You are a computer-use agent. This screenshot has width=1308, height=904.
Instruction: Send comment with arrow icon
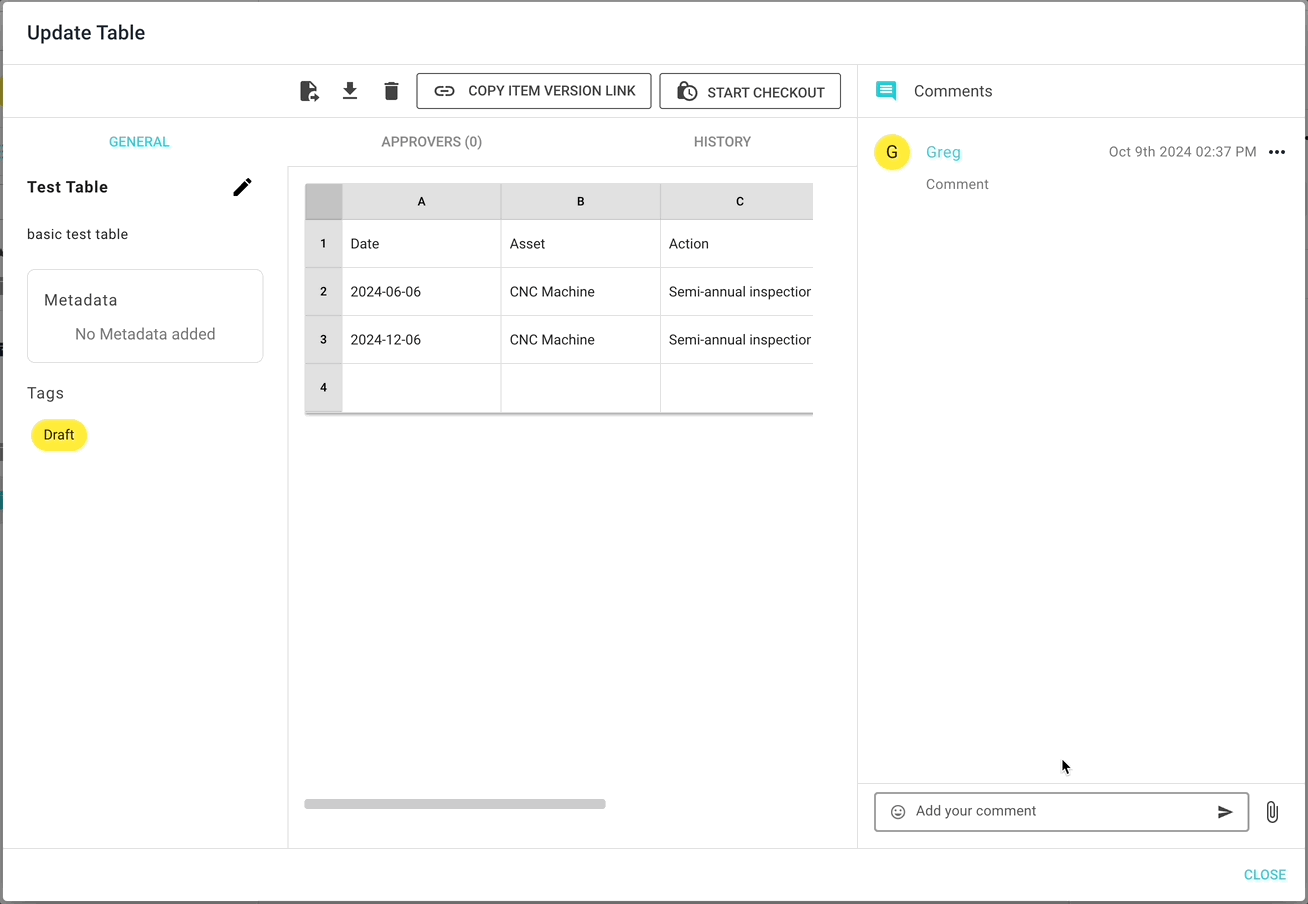pos(1225,812)
